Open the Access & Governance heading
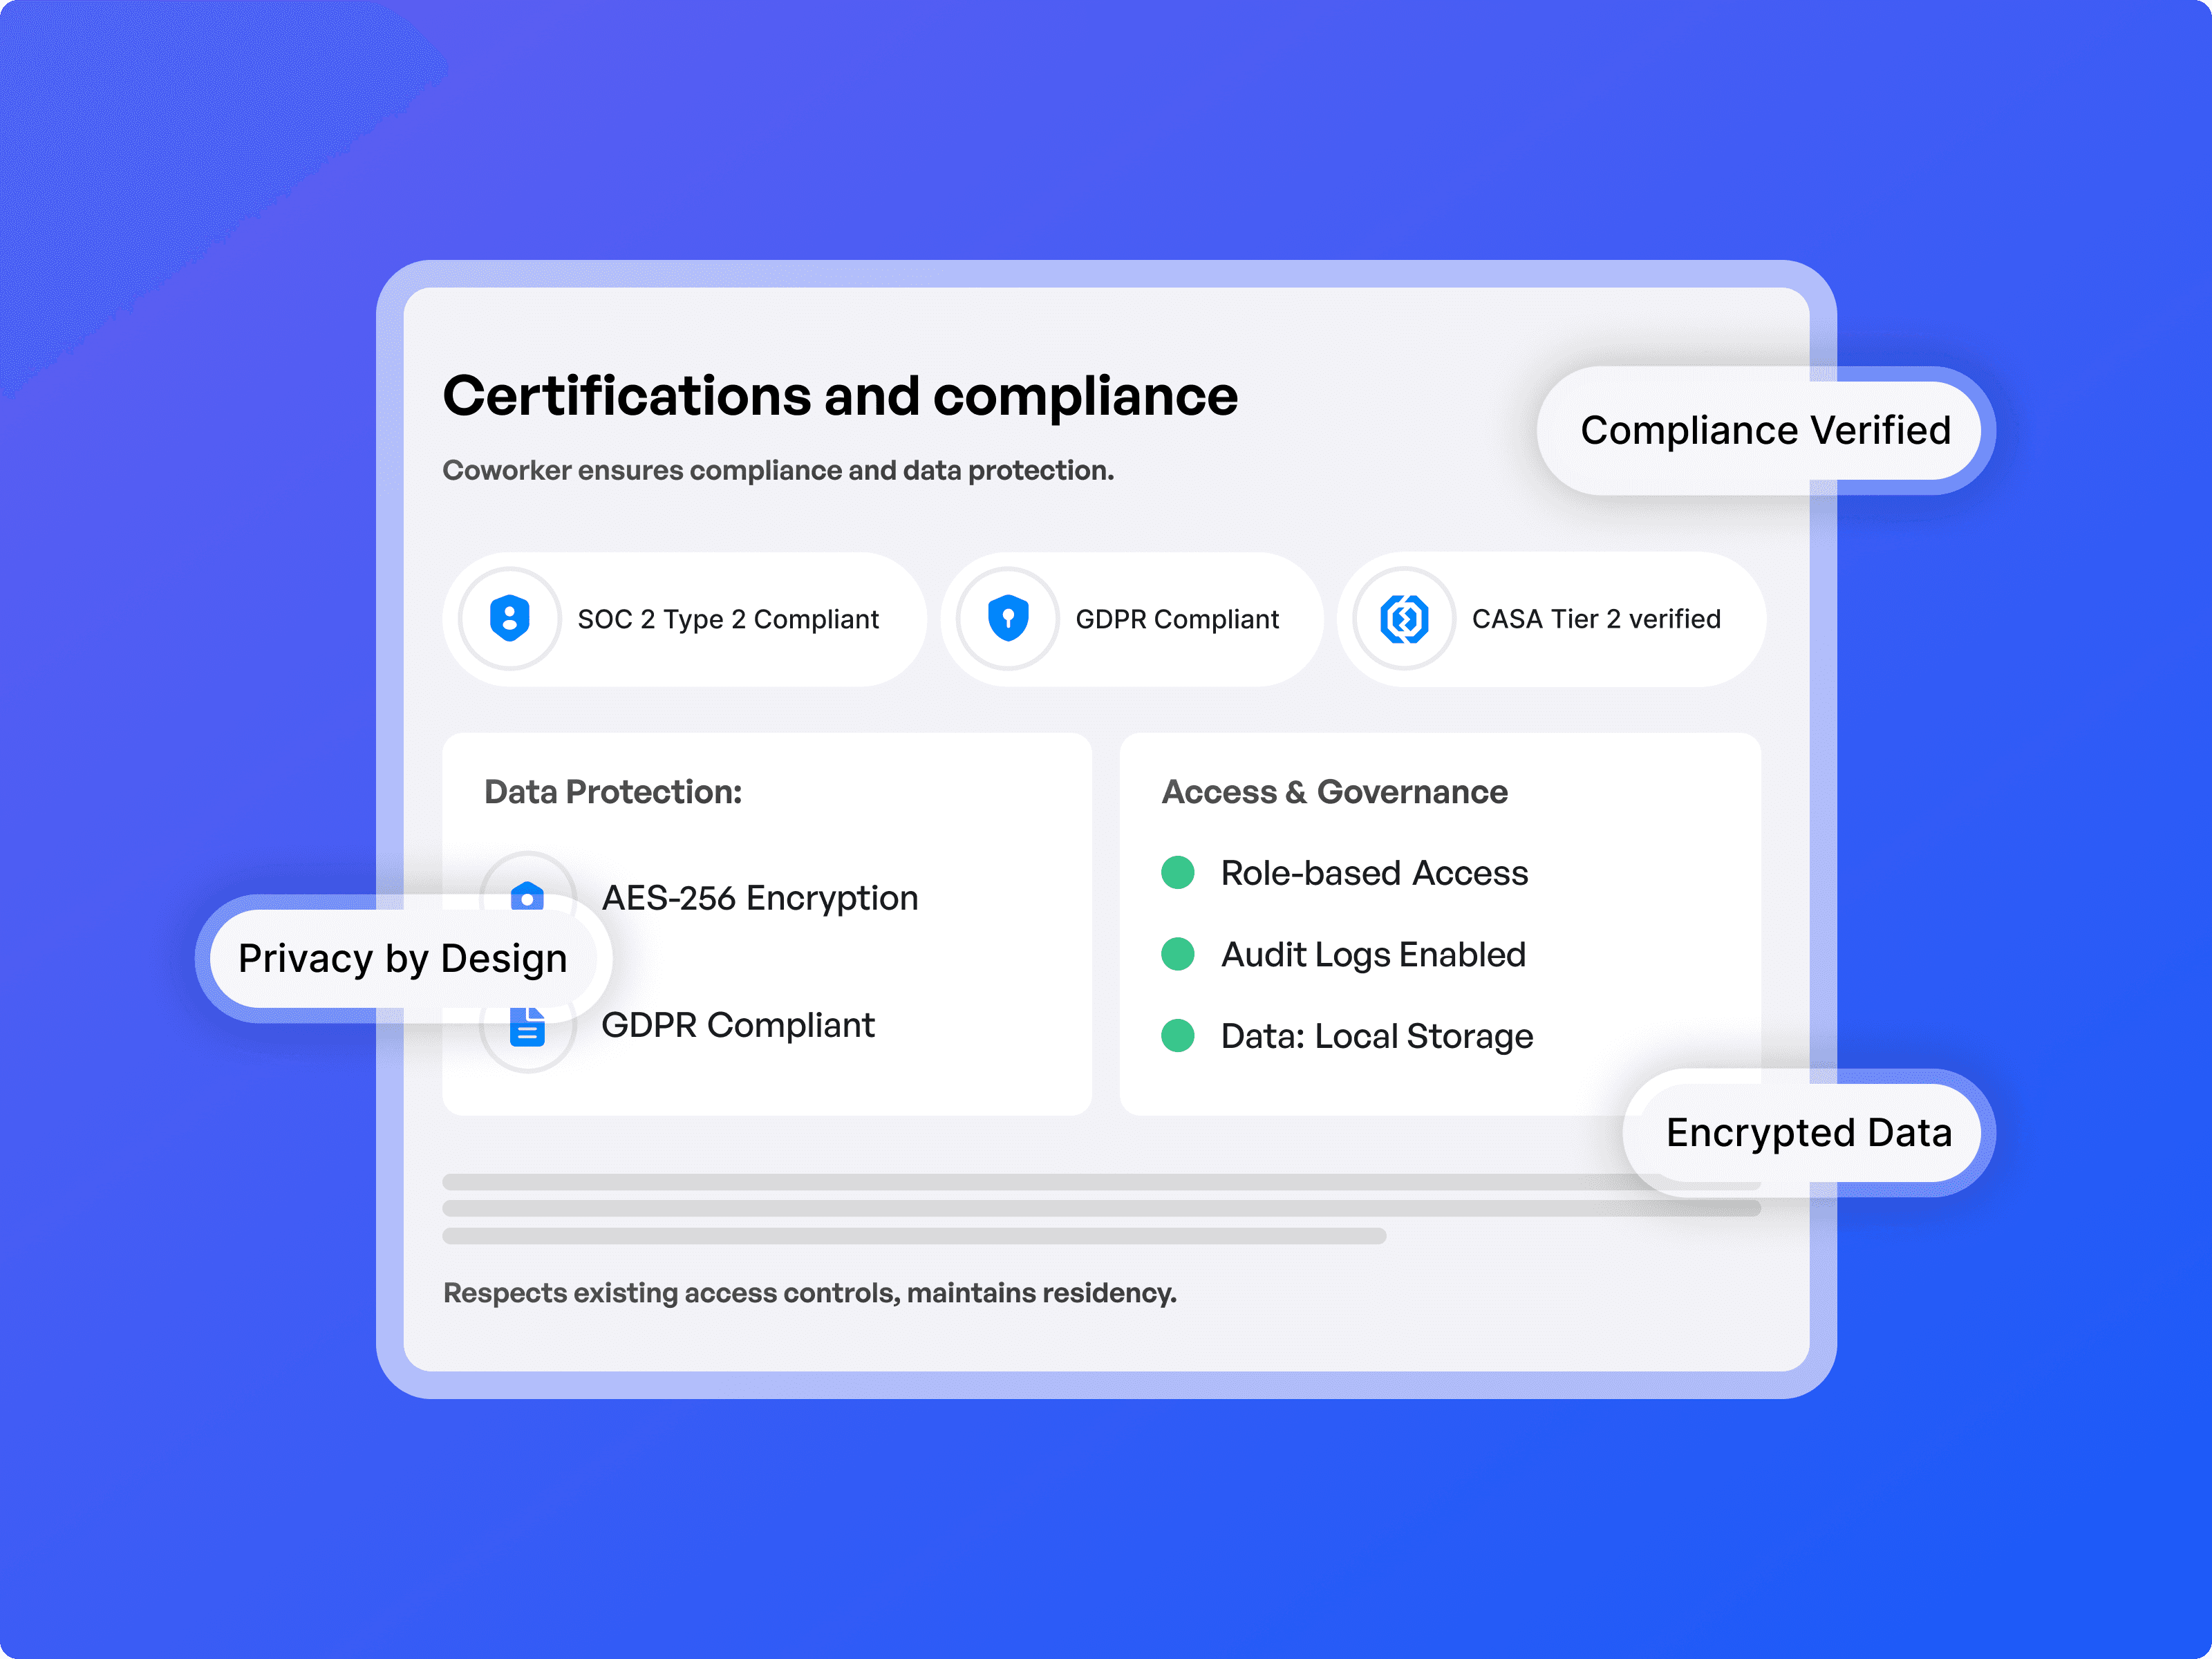Viewport: 2212px width, 1659px height. pyautogui.click(x=1334, y=792)
